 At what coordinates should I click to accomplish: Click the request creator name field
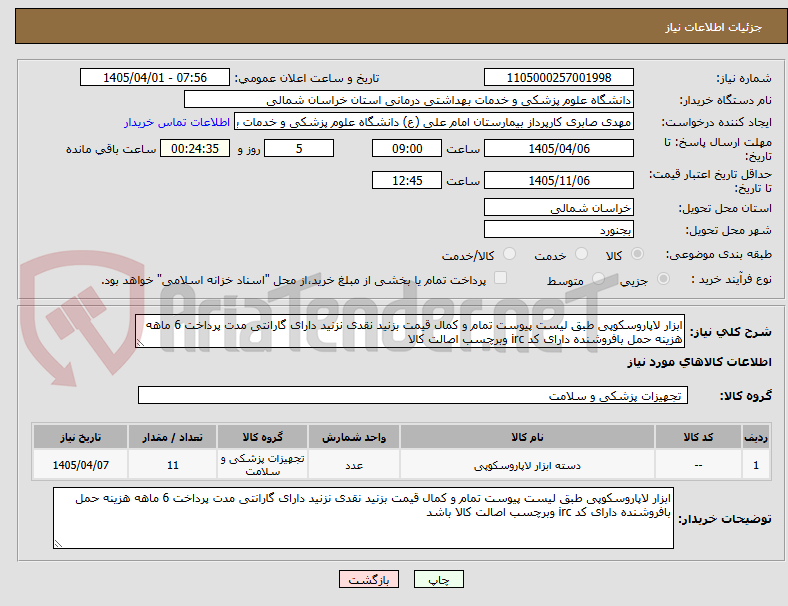point(434,122)
